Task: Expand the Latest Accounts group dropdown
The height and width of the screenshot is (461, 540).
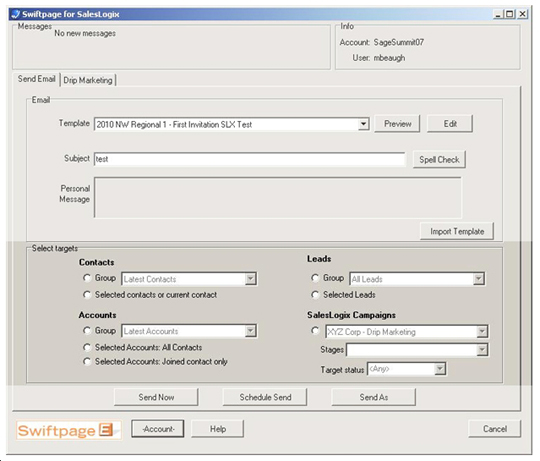Action: pos(251,331)
